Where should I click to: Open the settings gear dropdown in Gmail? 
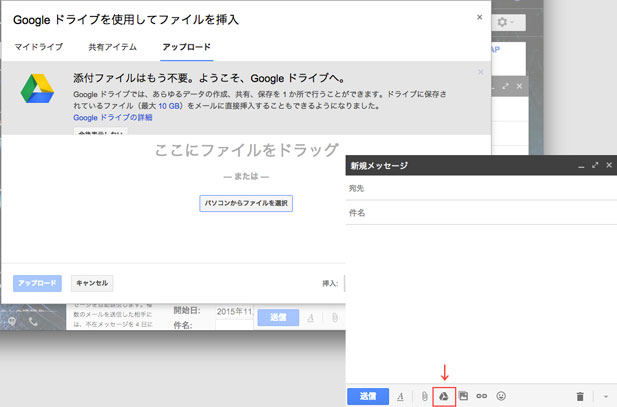(506, 22)
